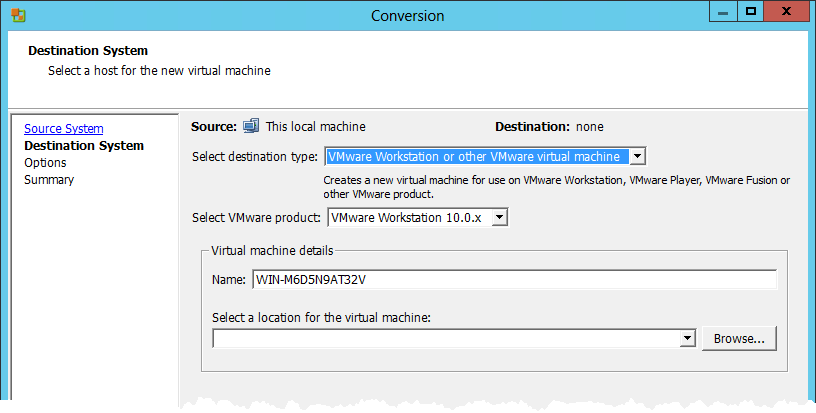
Task: Close the Conversion window
Action: coord(786,12)
